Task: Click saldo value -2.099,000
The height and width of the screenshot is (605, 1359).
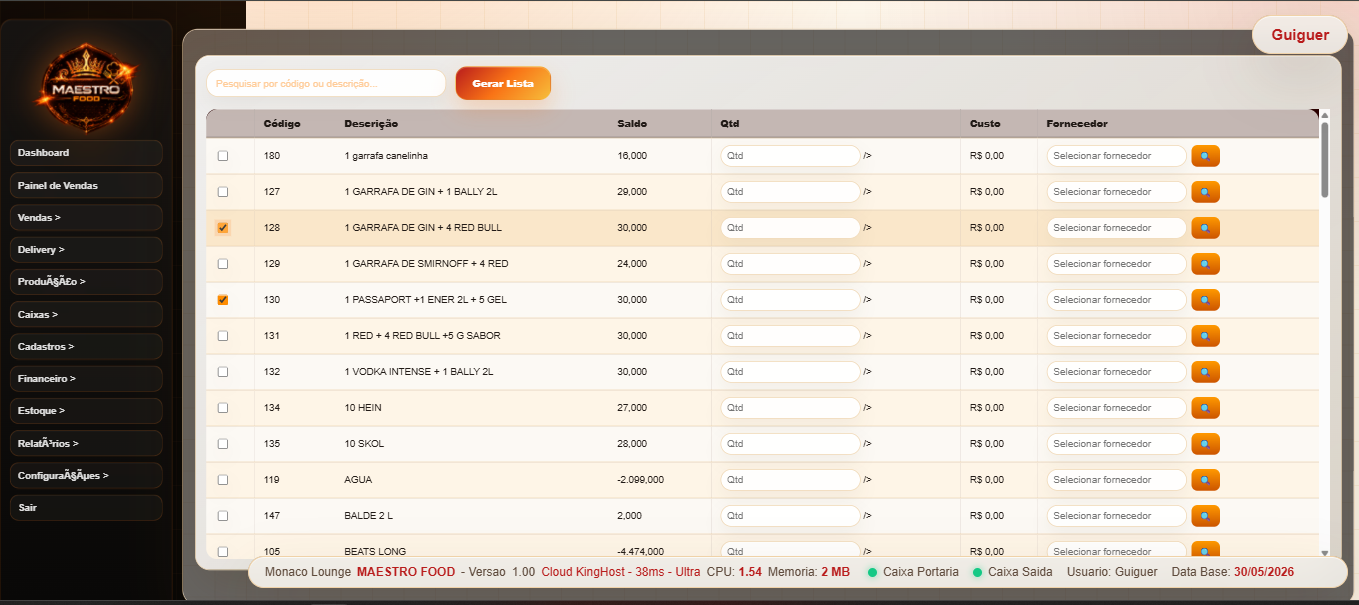Action: tap(641, 480)
